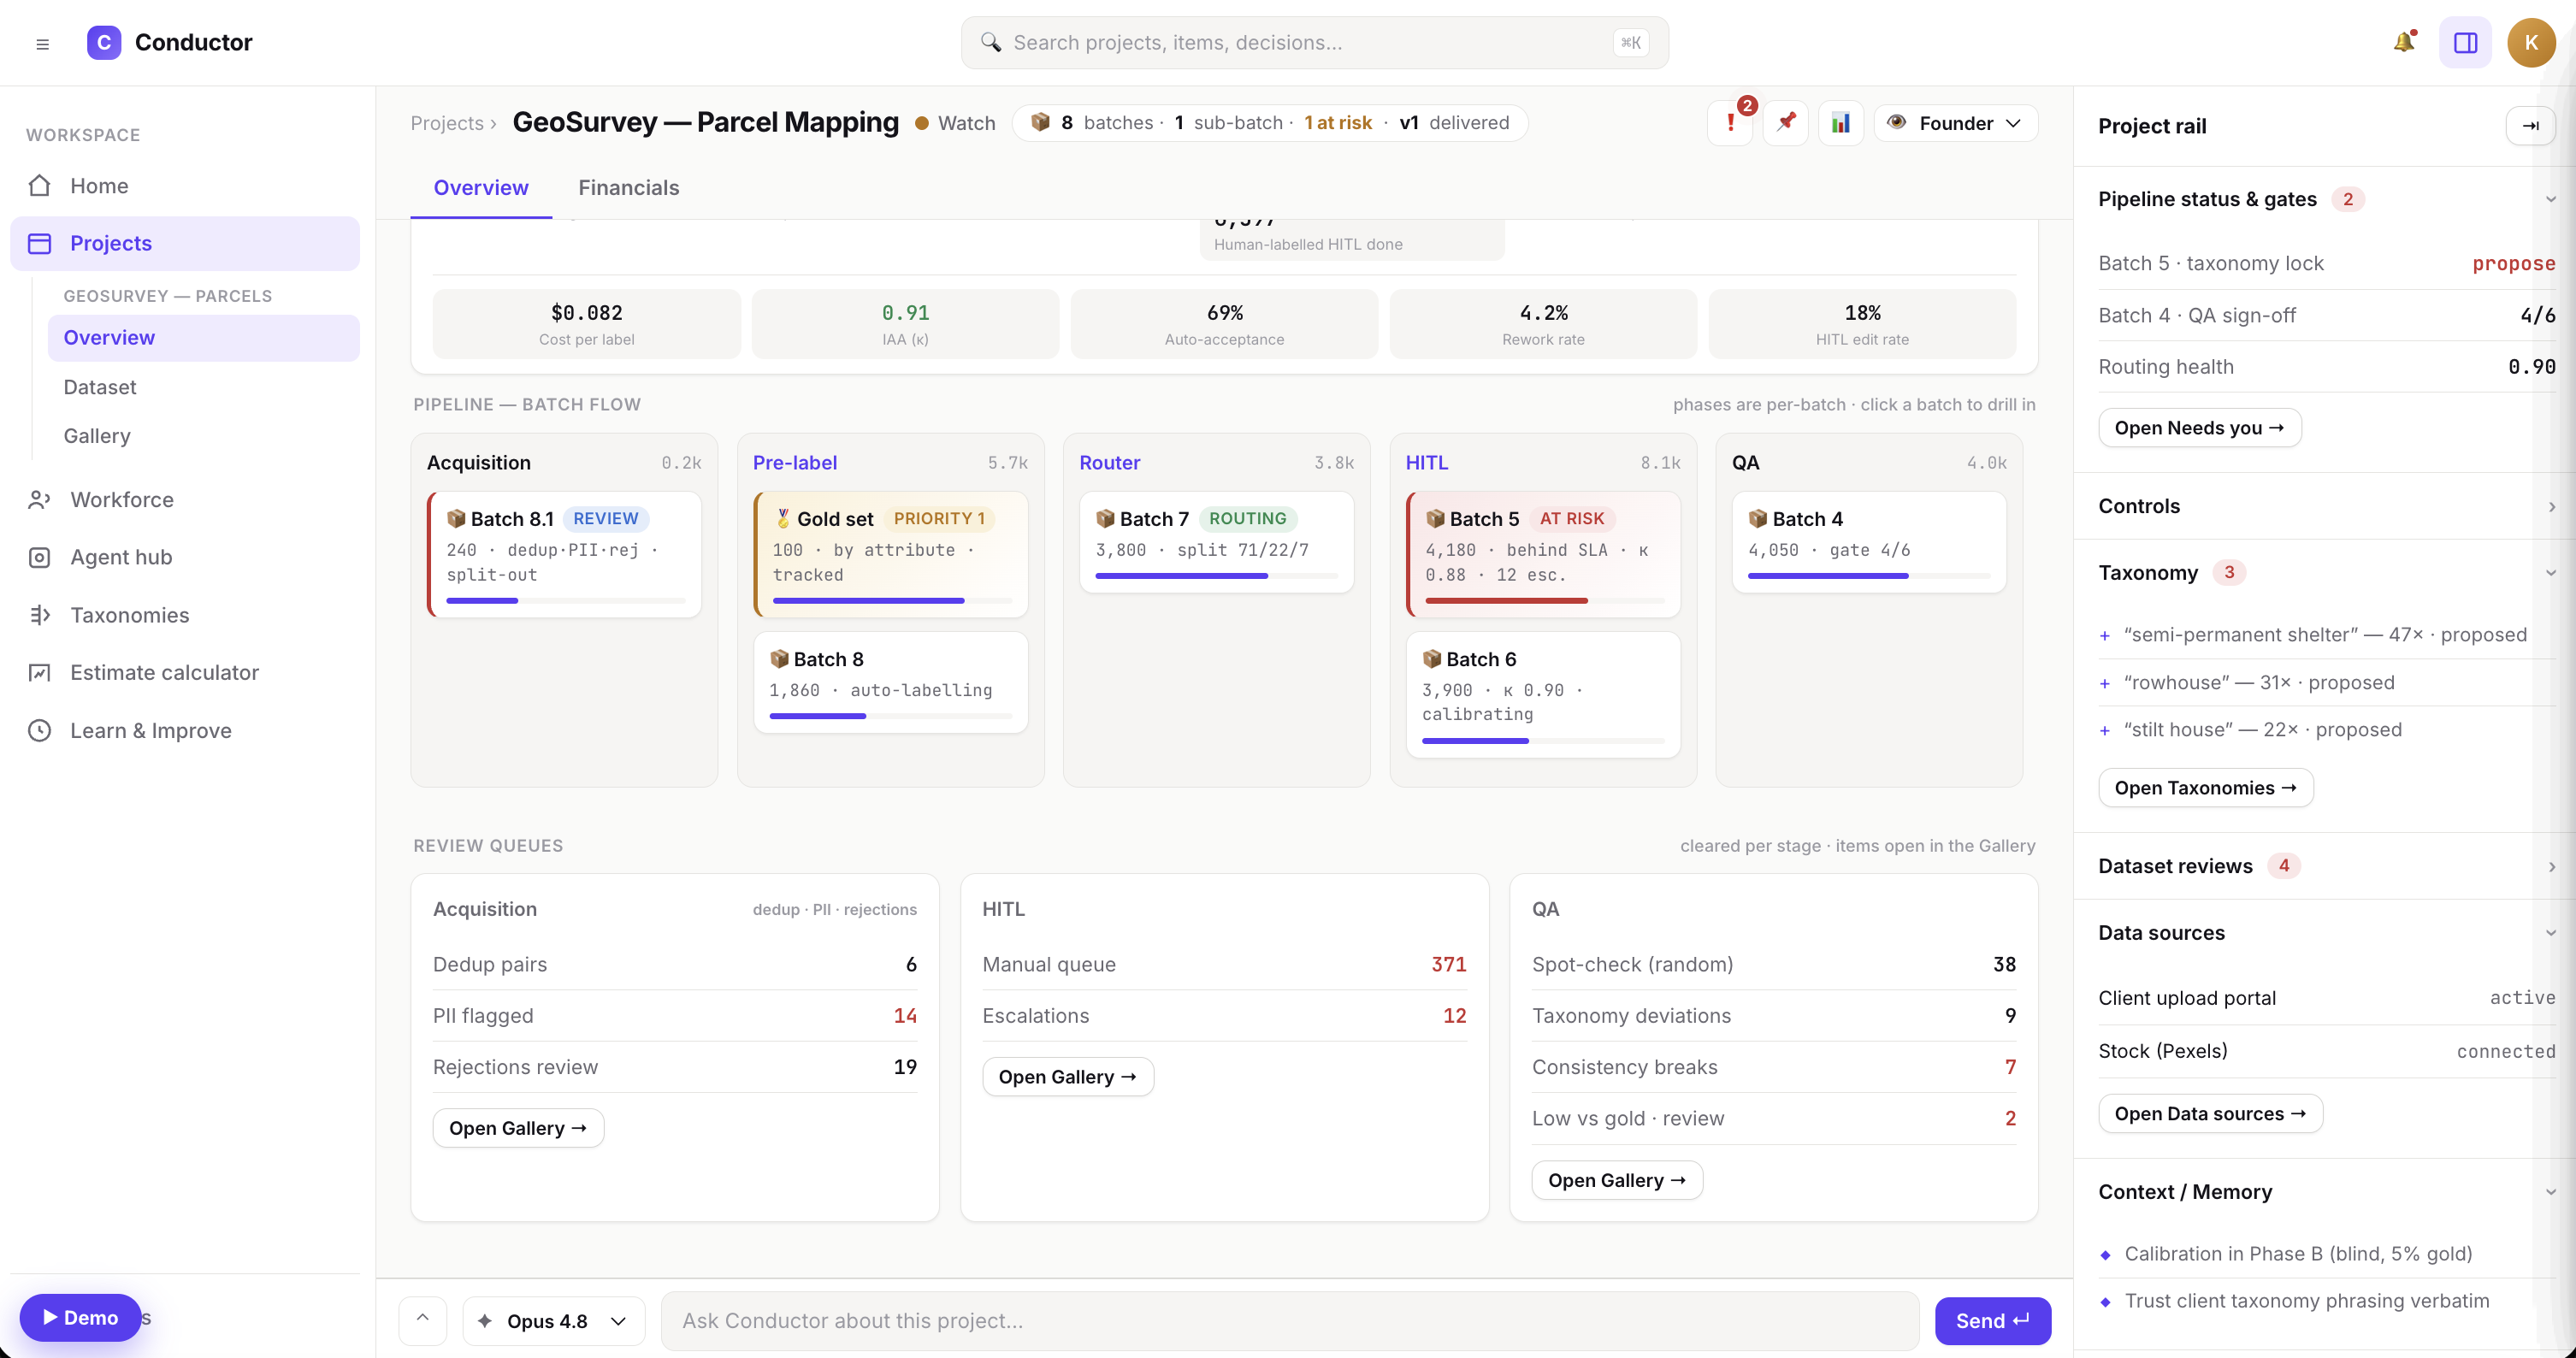
Task: Click the Batch 4 gate progress bar
Action: tap(1869, 577)
